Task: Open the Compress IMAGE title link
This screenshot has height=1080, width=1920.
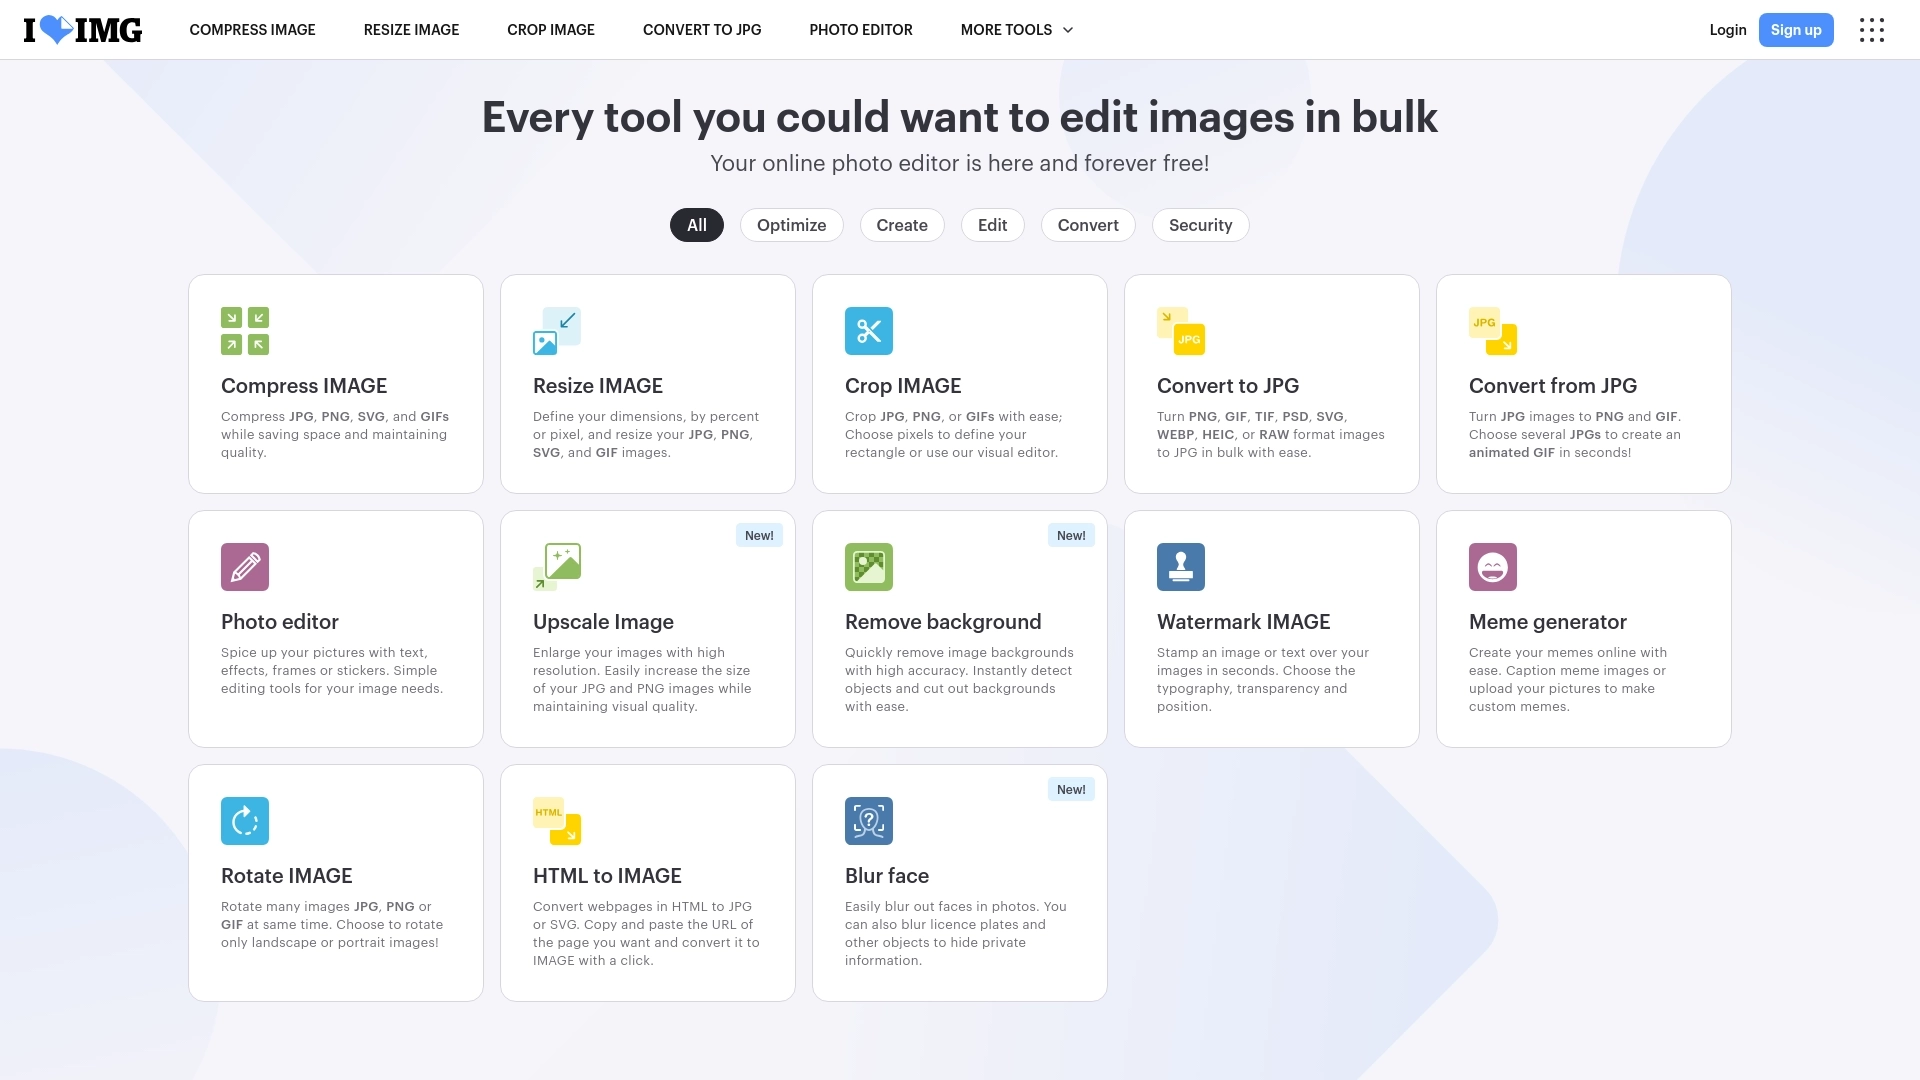Action: [x=304, y=386]
